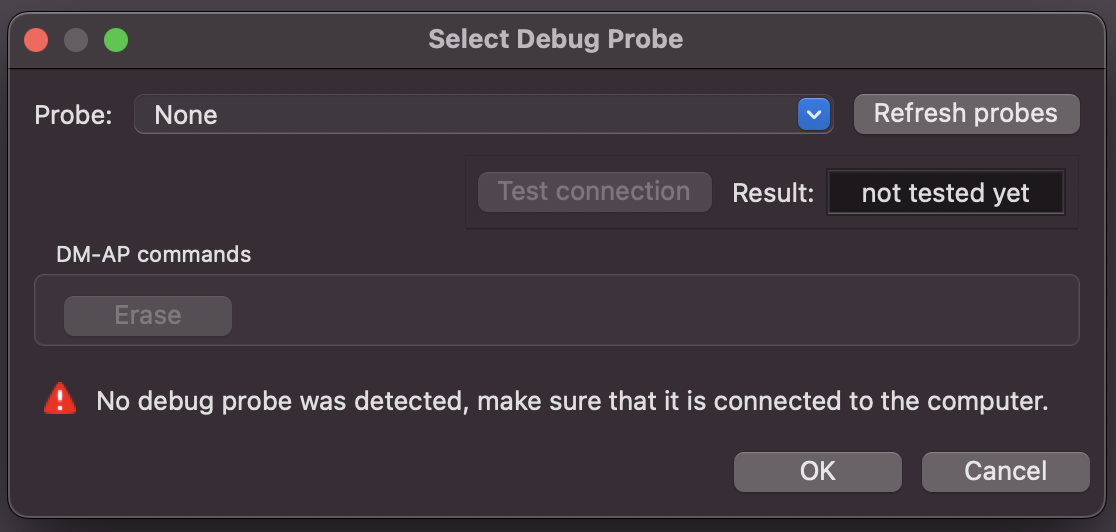Click the 'No debug probe was detected' message
This screenshot has height=532, width=1116.
point(572,402)
